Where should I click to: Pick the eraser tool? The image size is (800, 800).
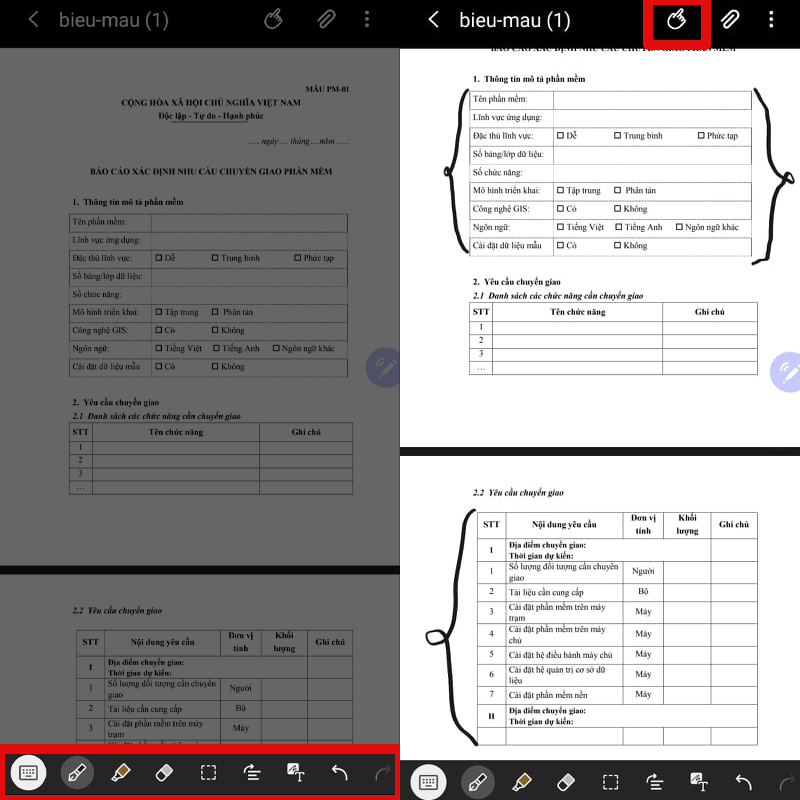click(164, 772)
